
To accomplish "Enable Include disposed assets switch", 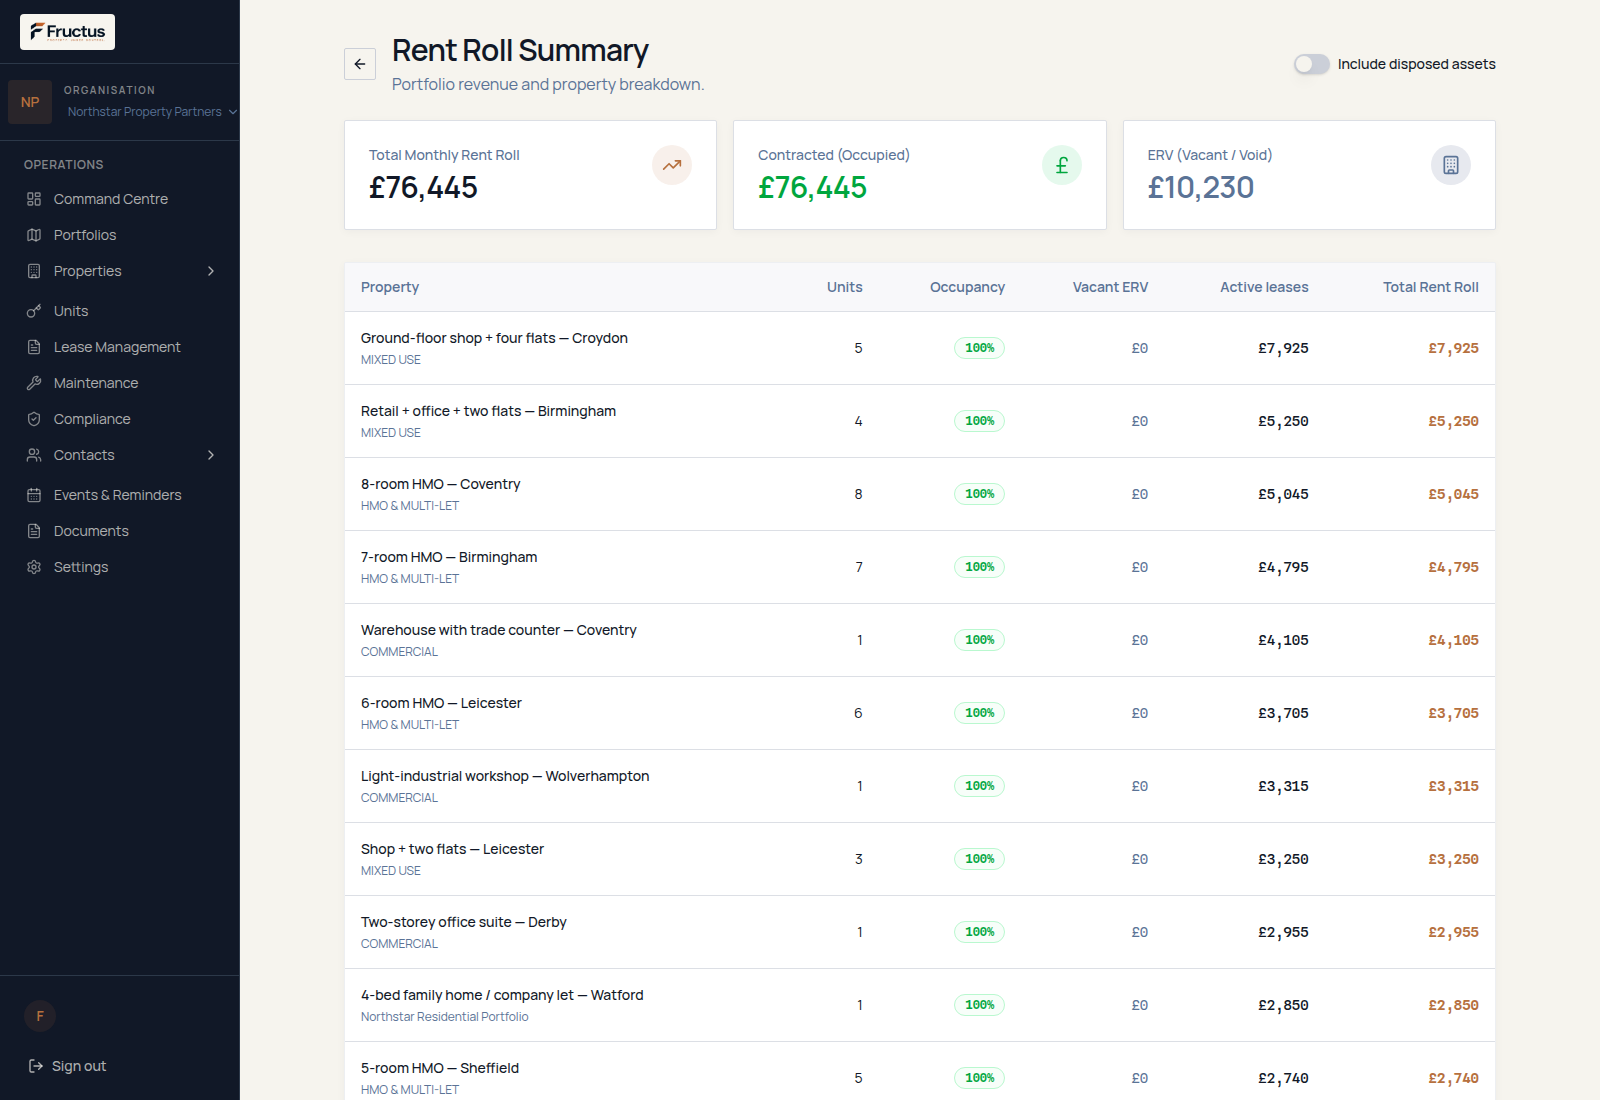I will tap(1311, 64).
